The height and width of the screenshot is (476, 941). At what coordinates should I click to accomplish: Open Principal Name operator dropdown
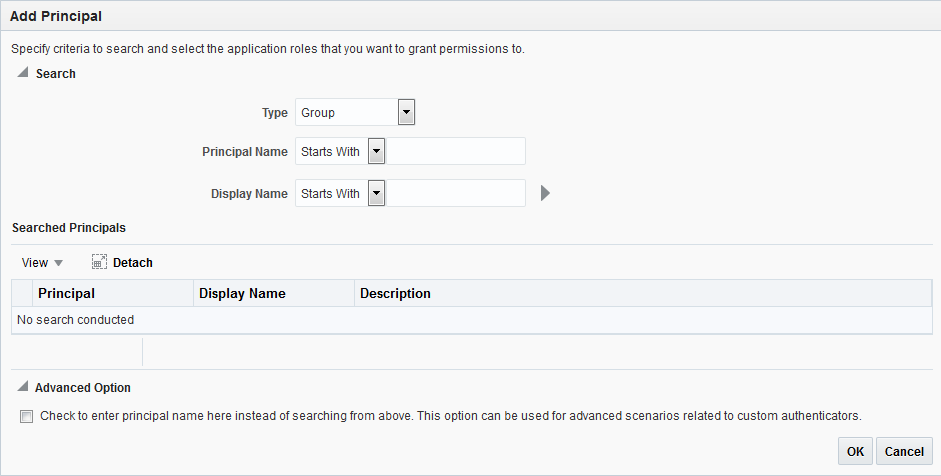376,152
